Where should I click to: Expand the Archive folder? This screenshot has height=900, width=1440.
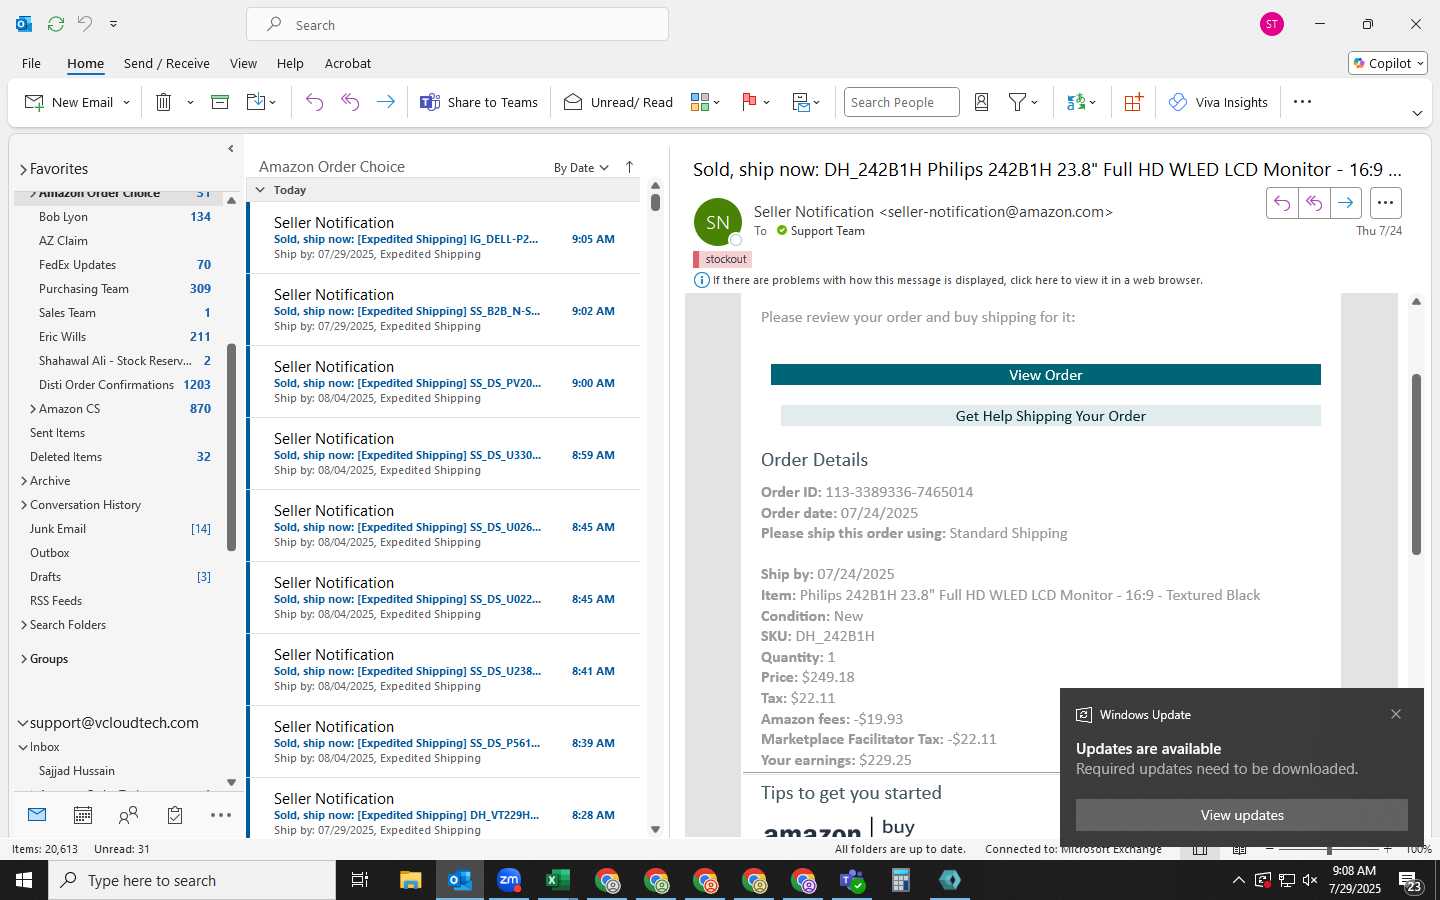[x=24, y=481]
